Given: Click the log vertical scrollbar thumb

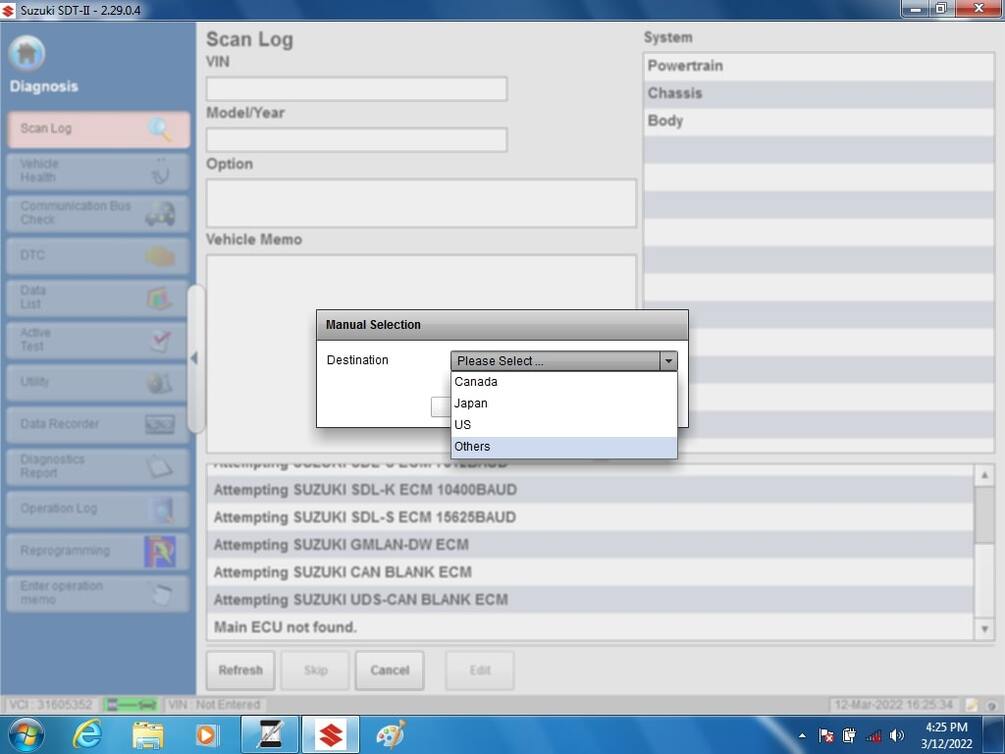Looking at the screenshot, I should point(984,515).
